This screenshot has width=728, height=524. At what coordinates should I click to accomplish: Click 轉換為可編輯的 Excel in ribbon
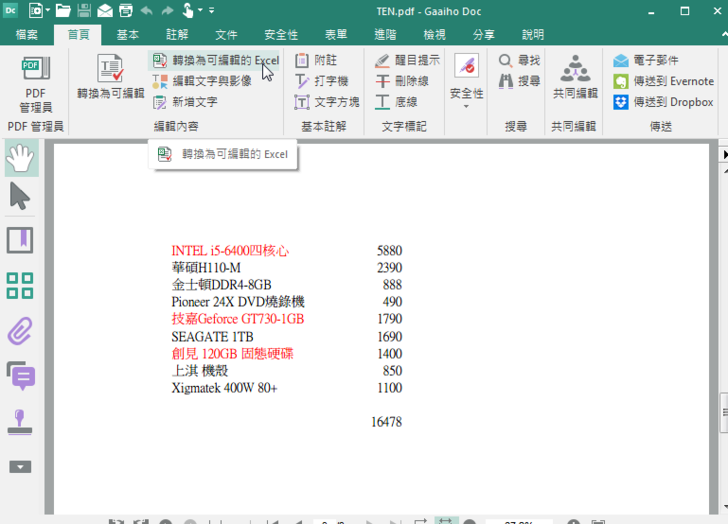pyautogui.click(x=216, y=61)
